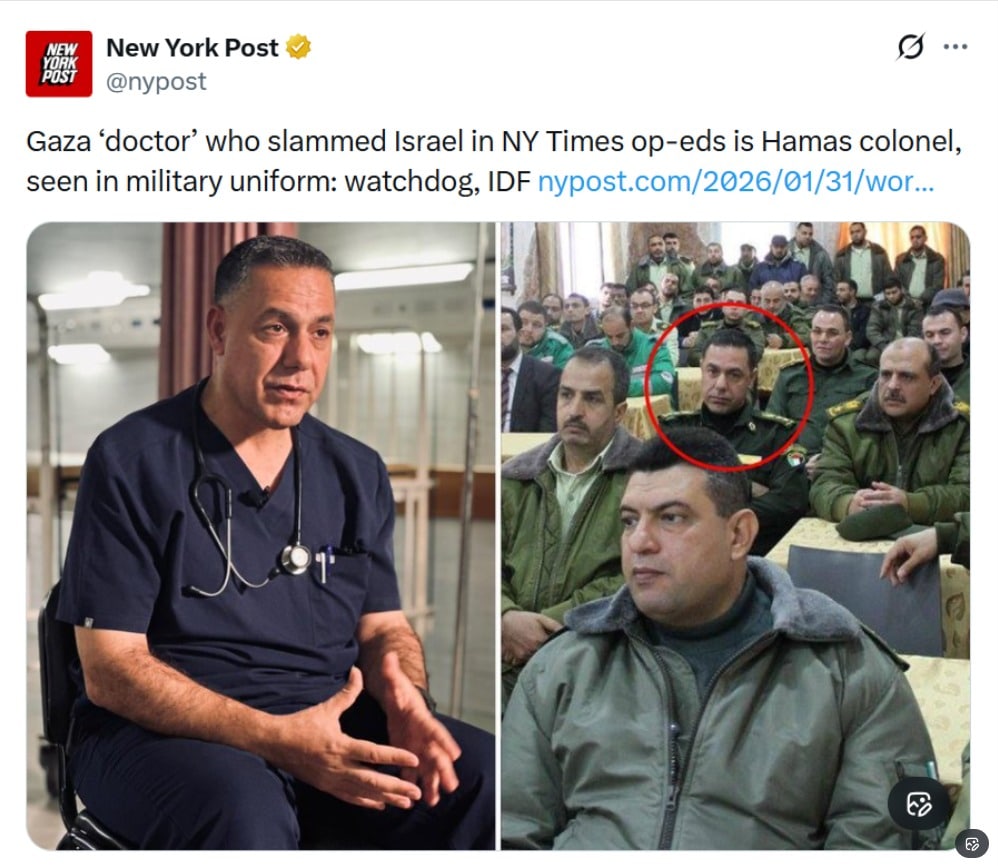Open left photo of doctor in scrubs
The width and height of the screenshot is (998, 866).
point(260,536)
